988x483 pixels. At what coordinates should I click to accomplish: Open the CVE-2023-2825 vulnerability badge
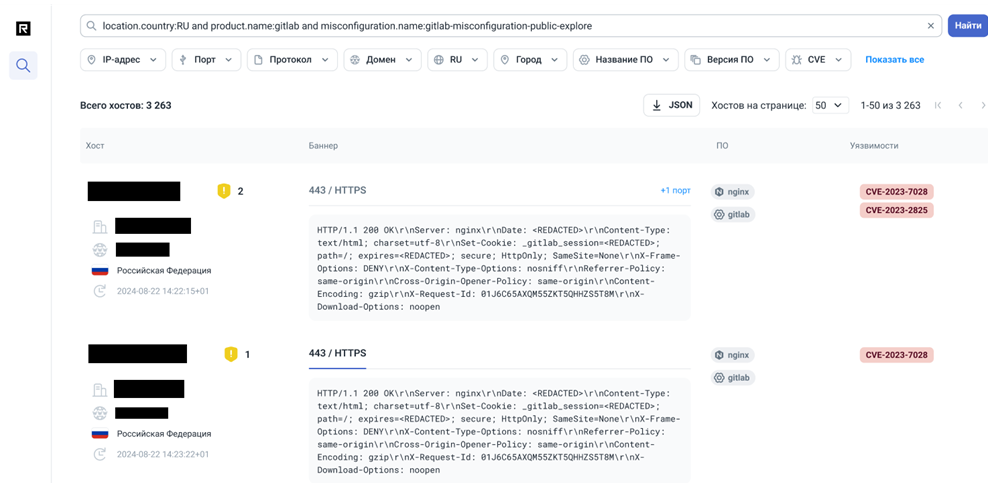click(896, 211)
